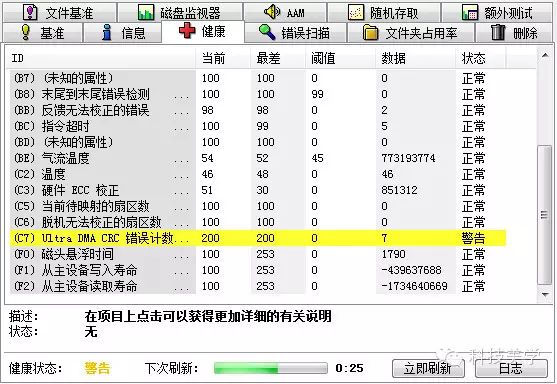Click the refresh countdown progress bar
Screen dimensions: 557x384
(270, 368)
